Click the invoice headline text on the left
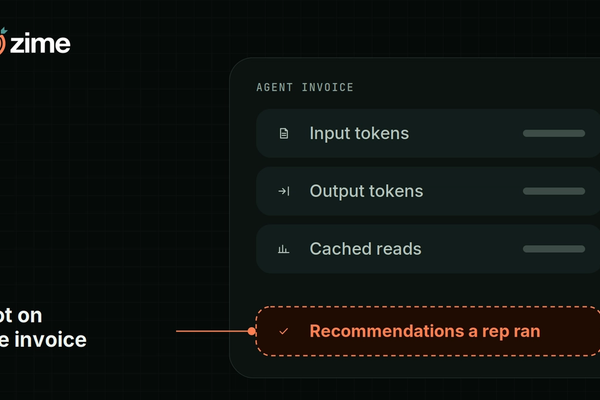The image size is (600, 400). (43, 328)
